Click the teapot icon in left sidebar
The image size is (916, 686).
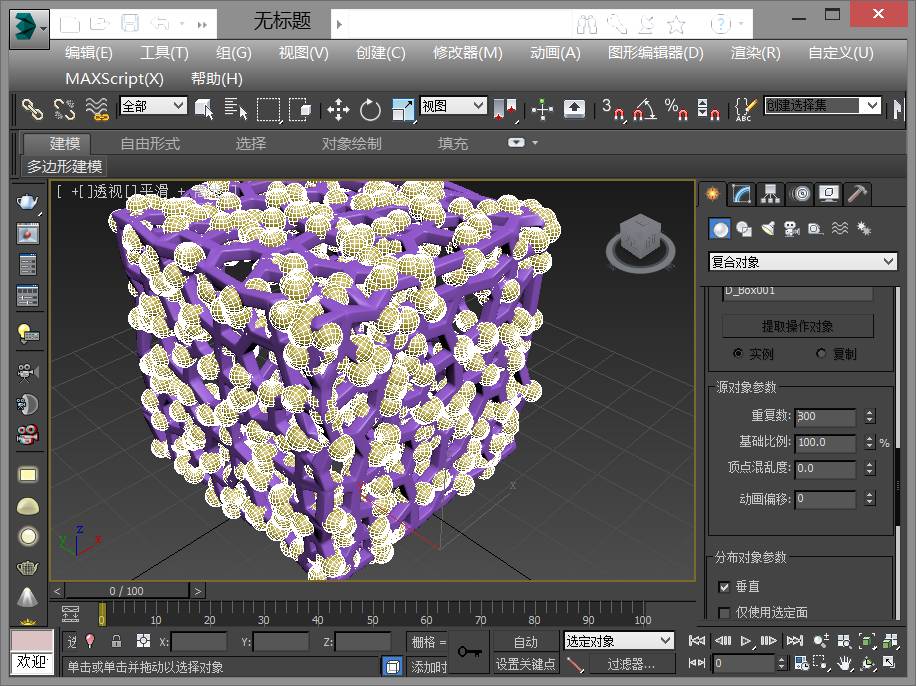coord(27,202)
